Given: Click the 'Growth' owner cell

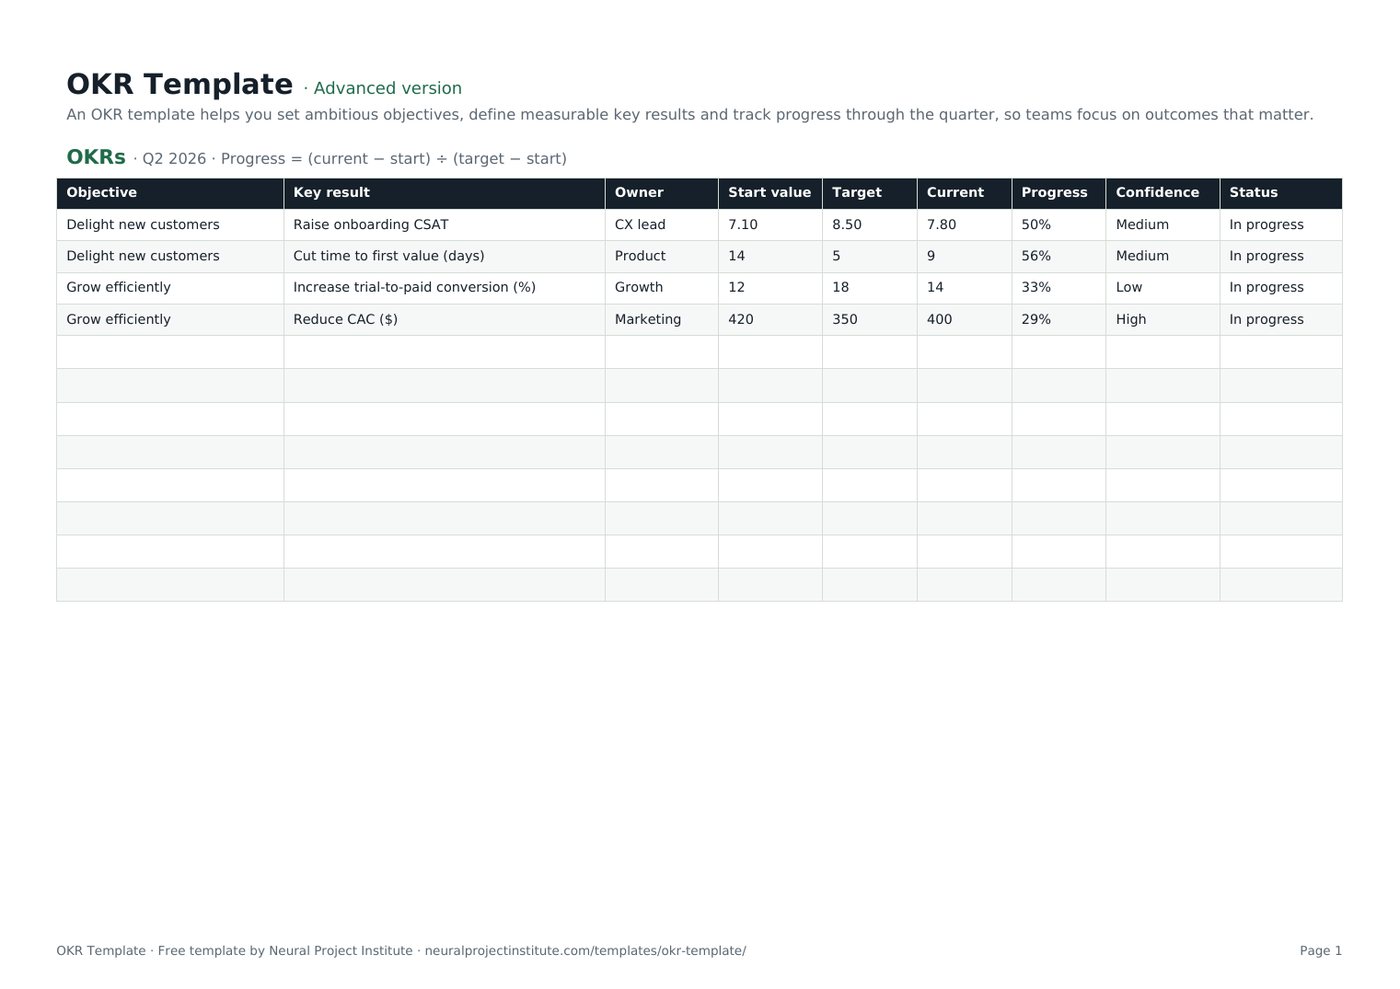Looking at the screenshot, I should click(661, 288).
